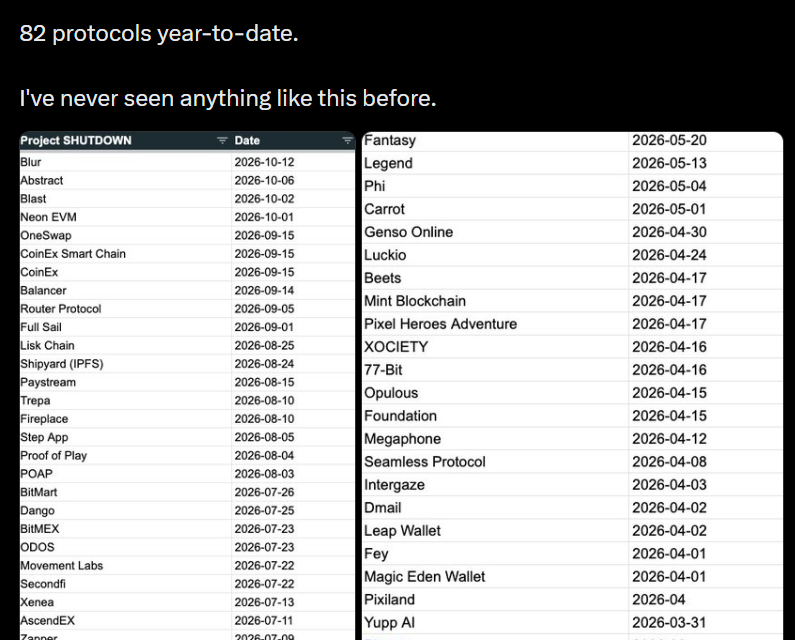Image resolution: width=795 pixels, height=640 pixels.
Task: Click the Foundation row name
Action: click(400, 416)
